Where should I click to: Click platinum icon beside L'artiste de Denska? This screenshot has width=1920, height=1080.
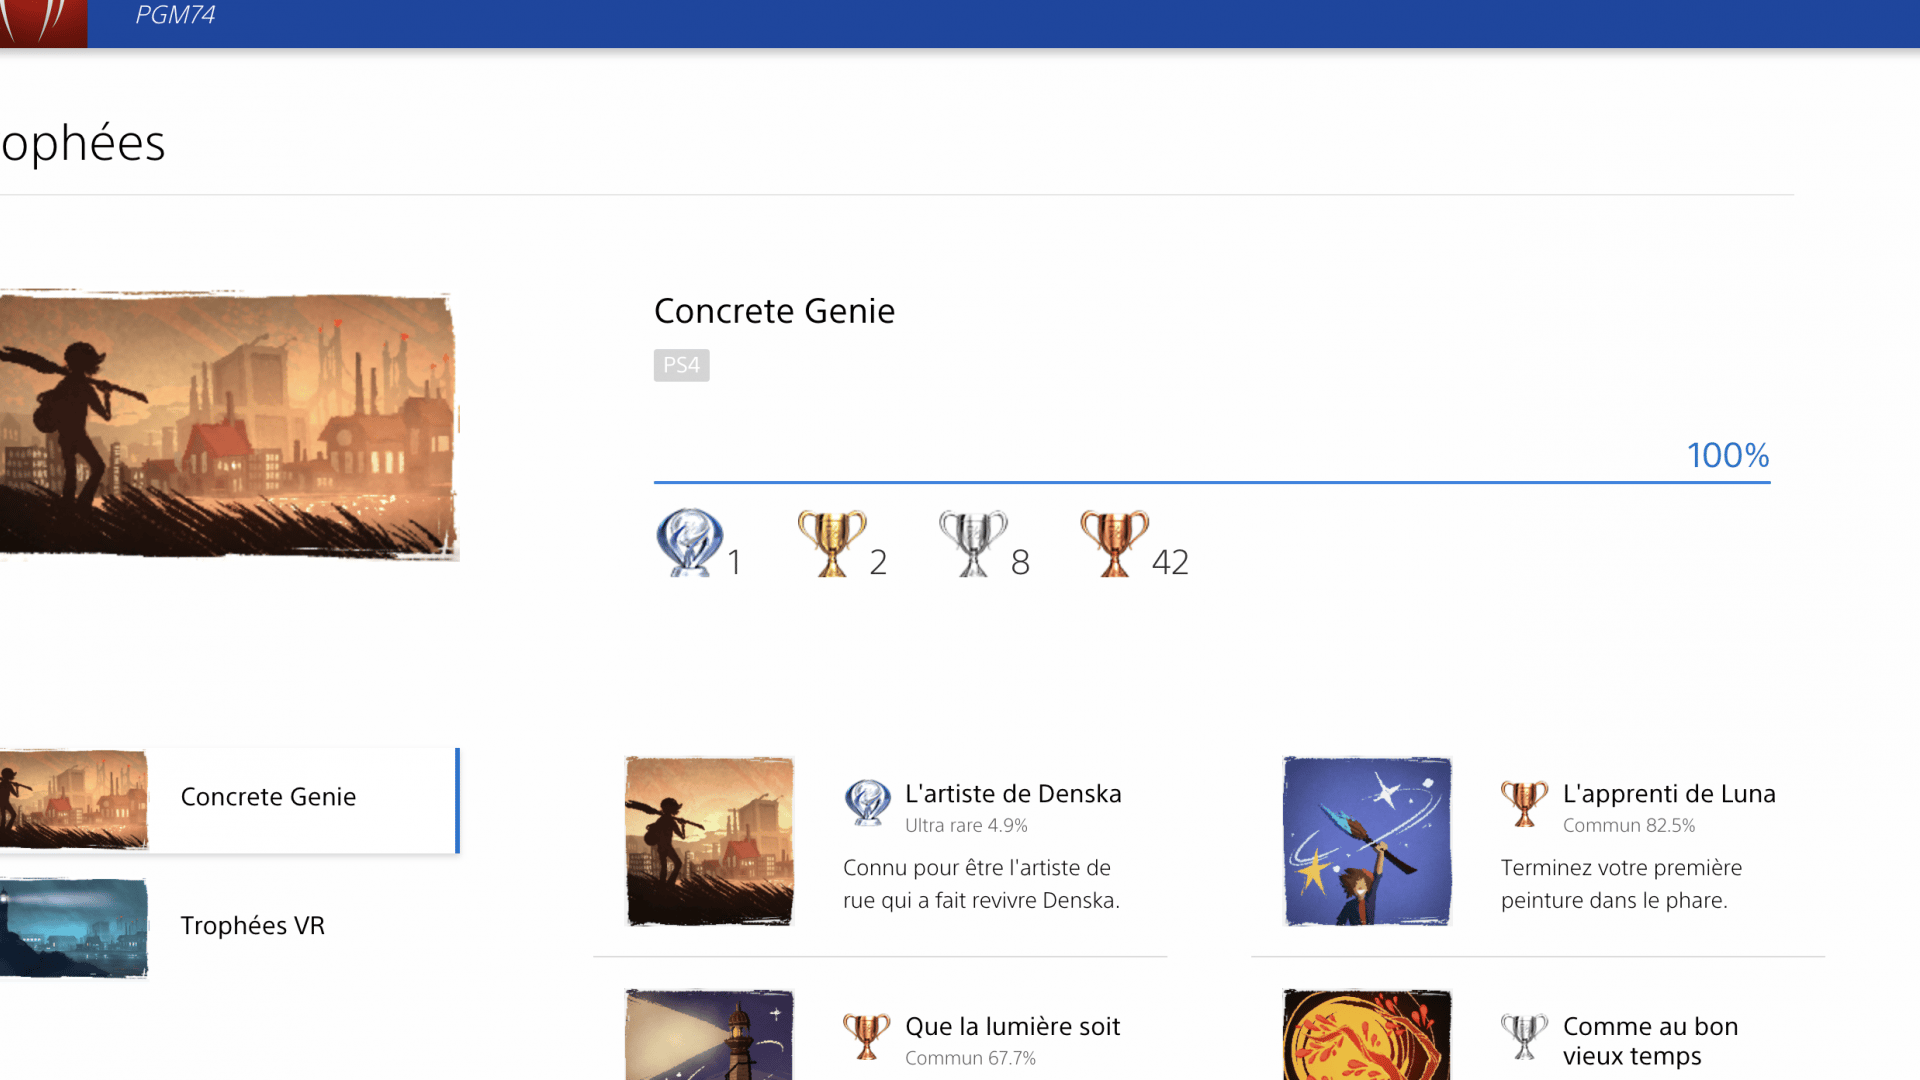867,802
